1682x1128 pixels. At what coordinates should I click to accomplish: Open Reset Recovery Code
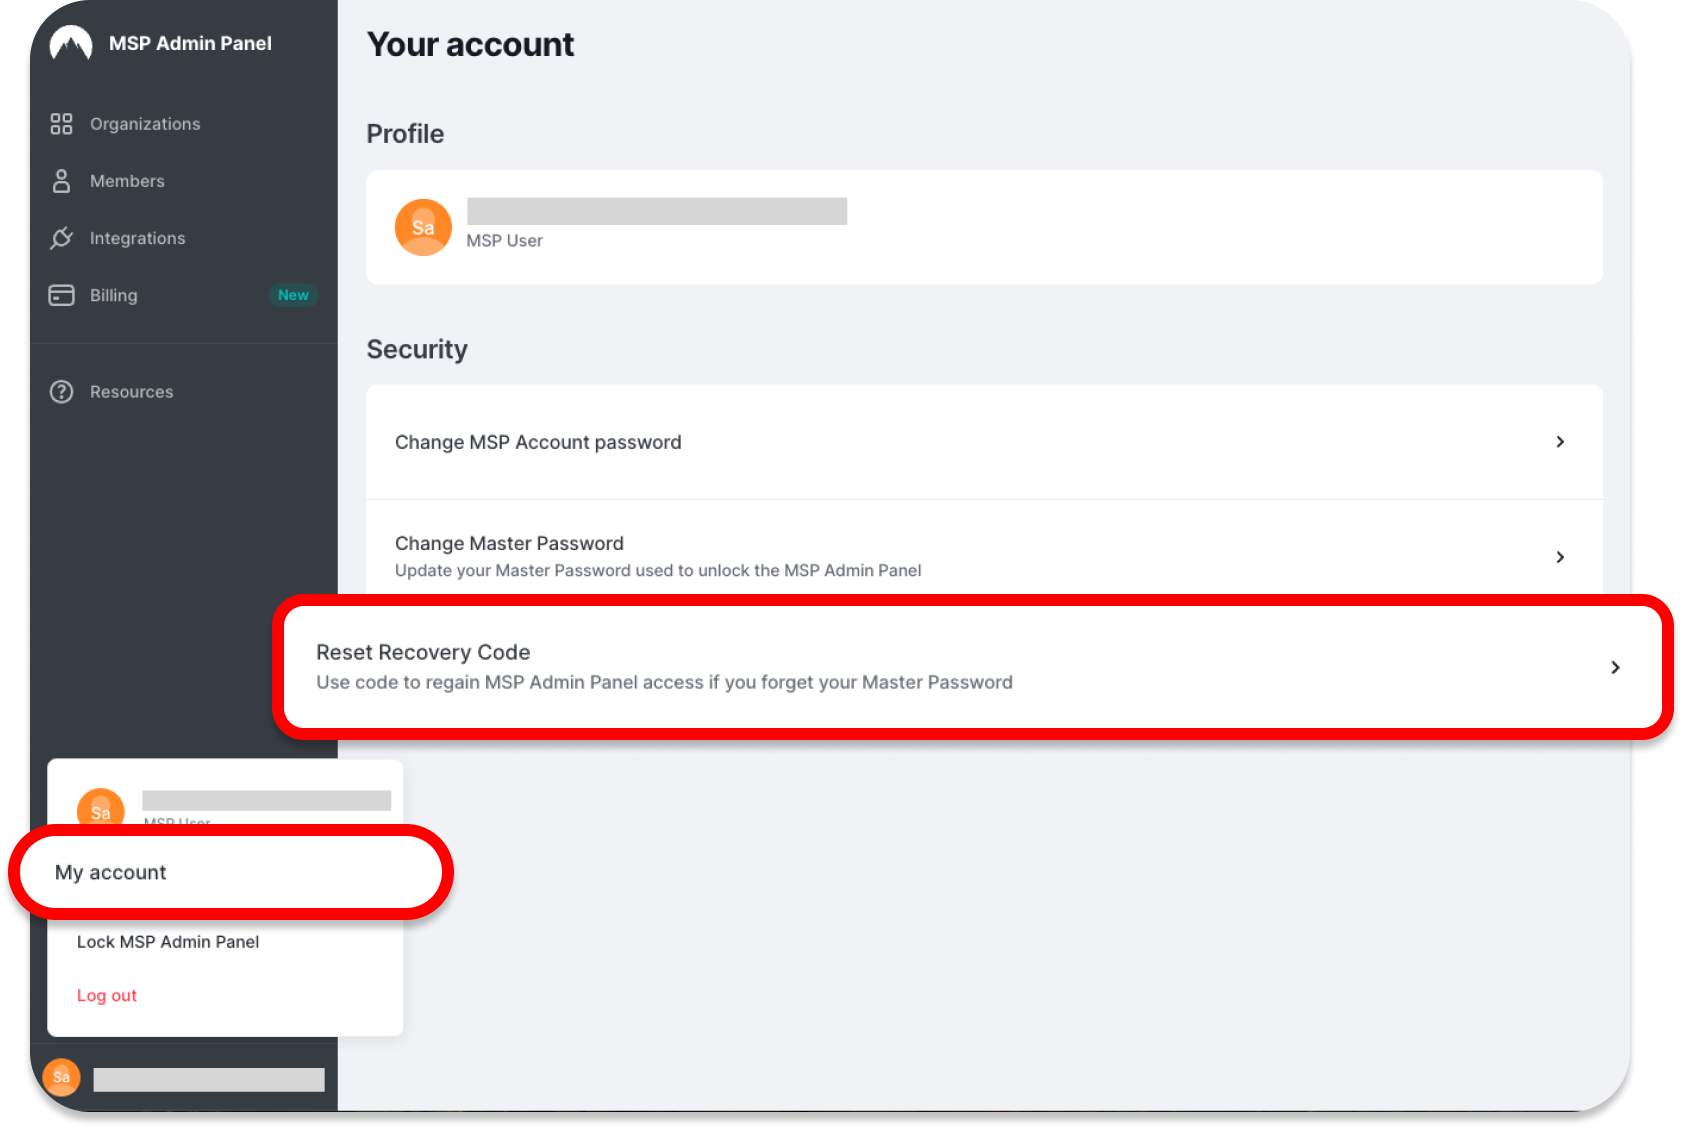click(x=972, y=667)
